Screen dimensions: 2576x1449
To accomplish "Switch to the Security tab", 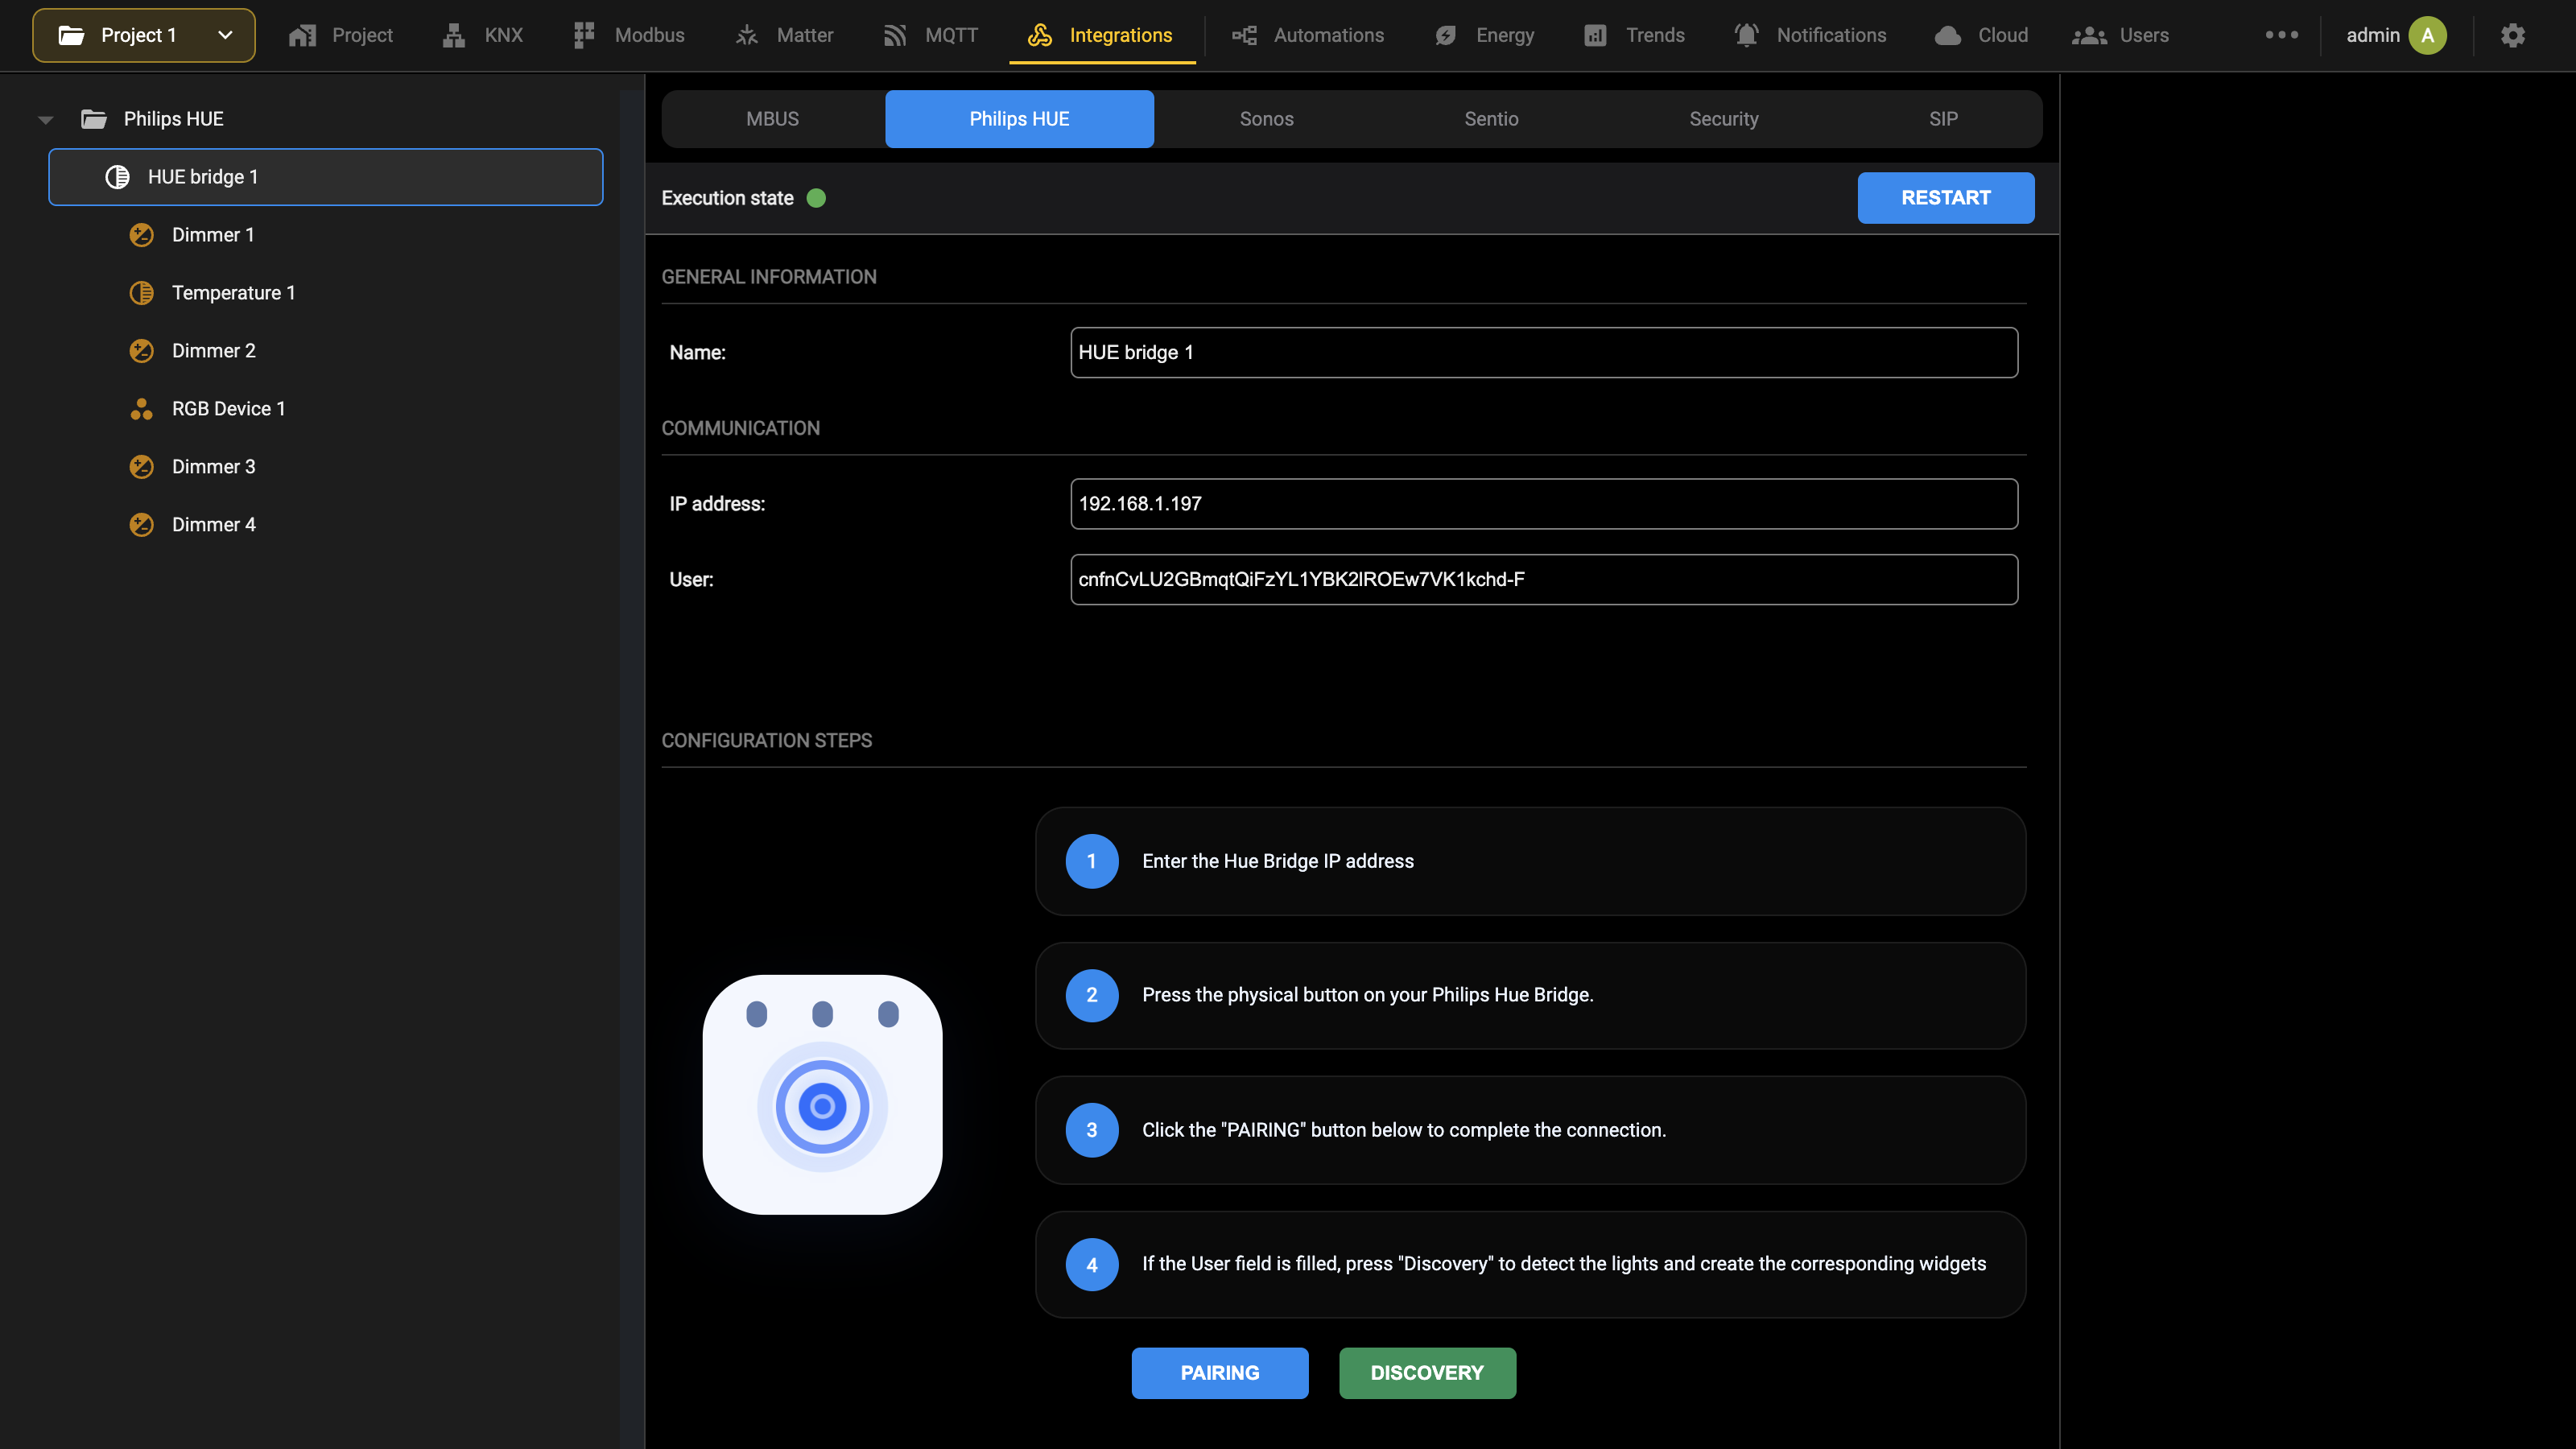I will pos(1723,119).
